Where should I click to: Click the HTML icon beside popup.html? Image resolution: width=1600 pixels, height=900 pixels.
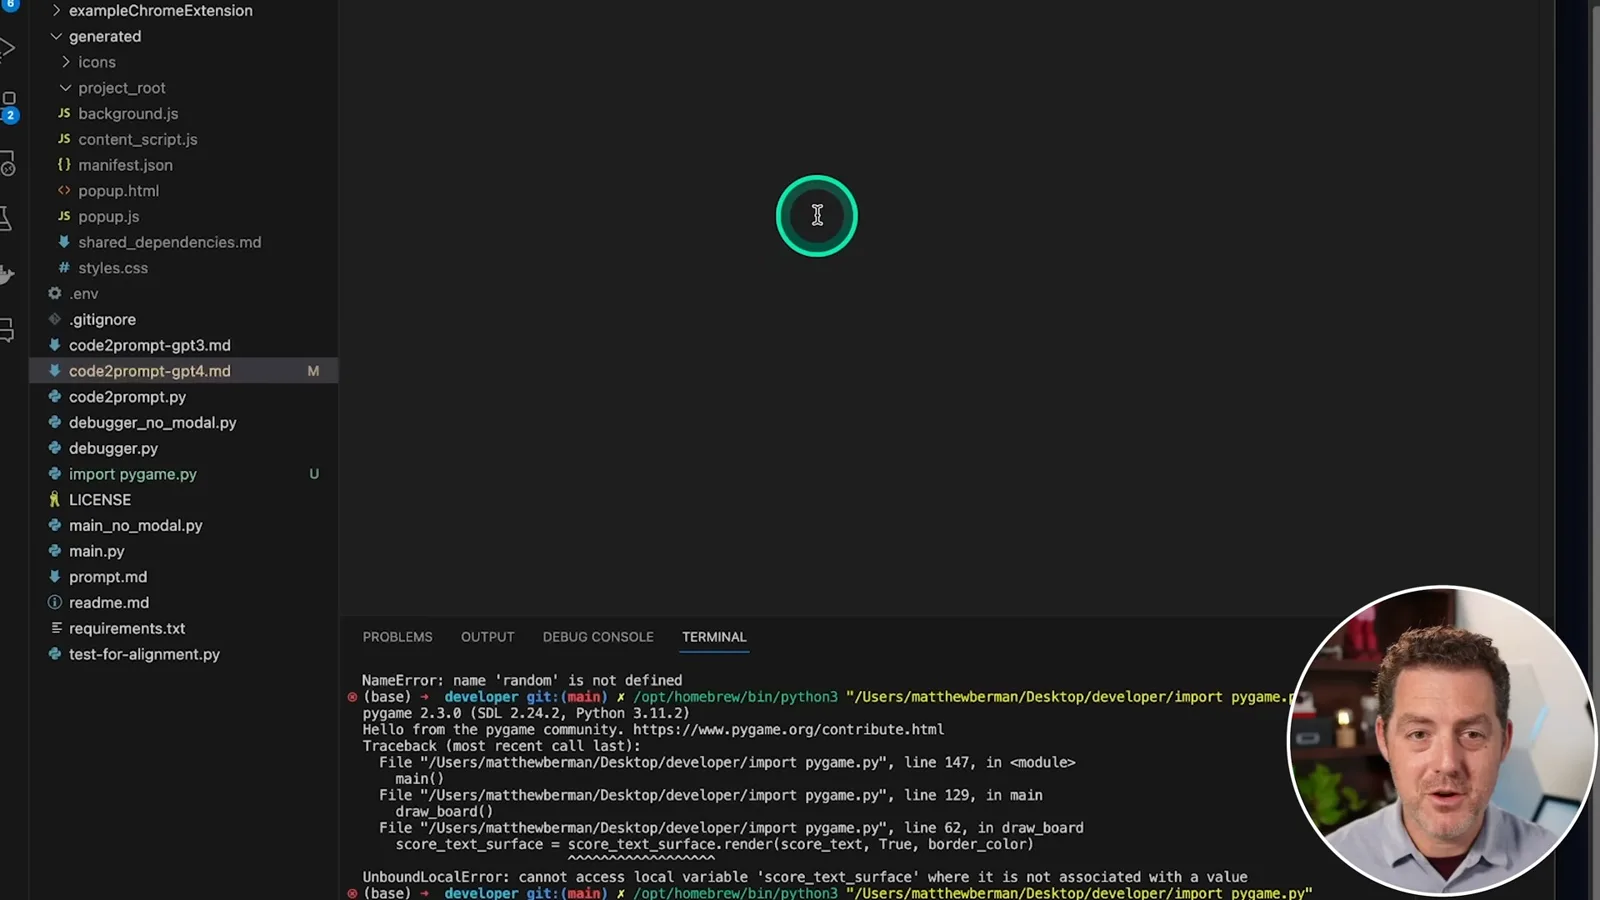[x=64, y=190]
